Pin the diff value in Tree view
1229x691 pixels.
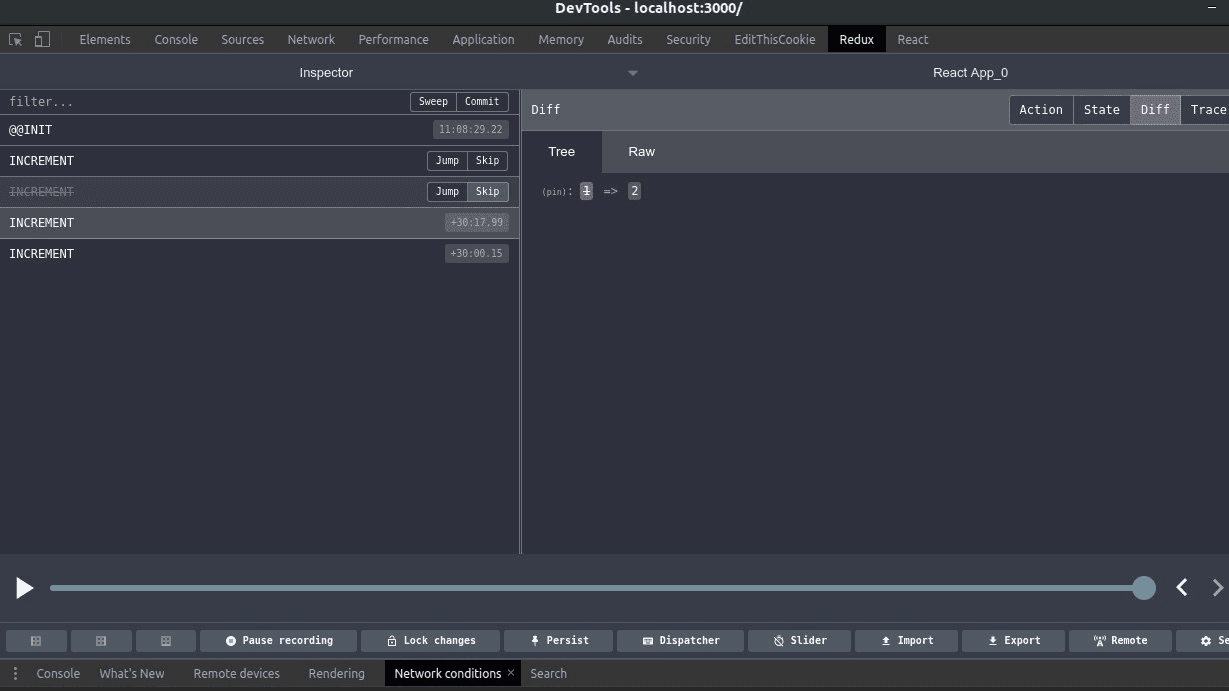click(556, 190)
